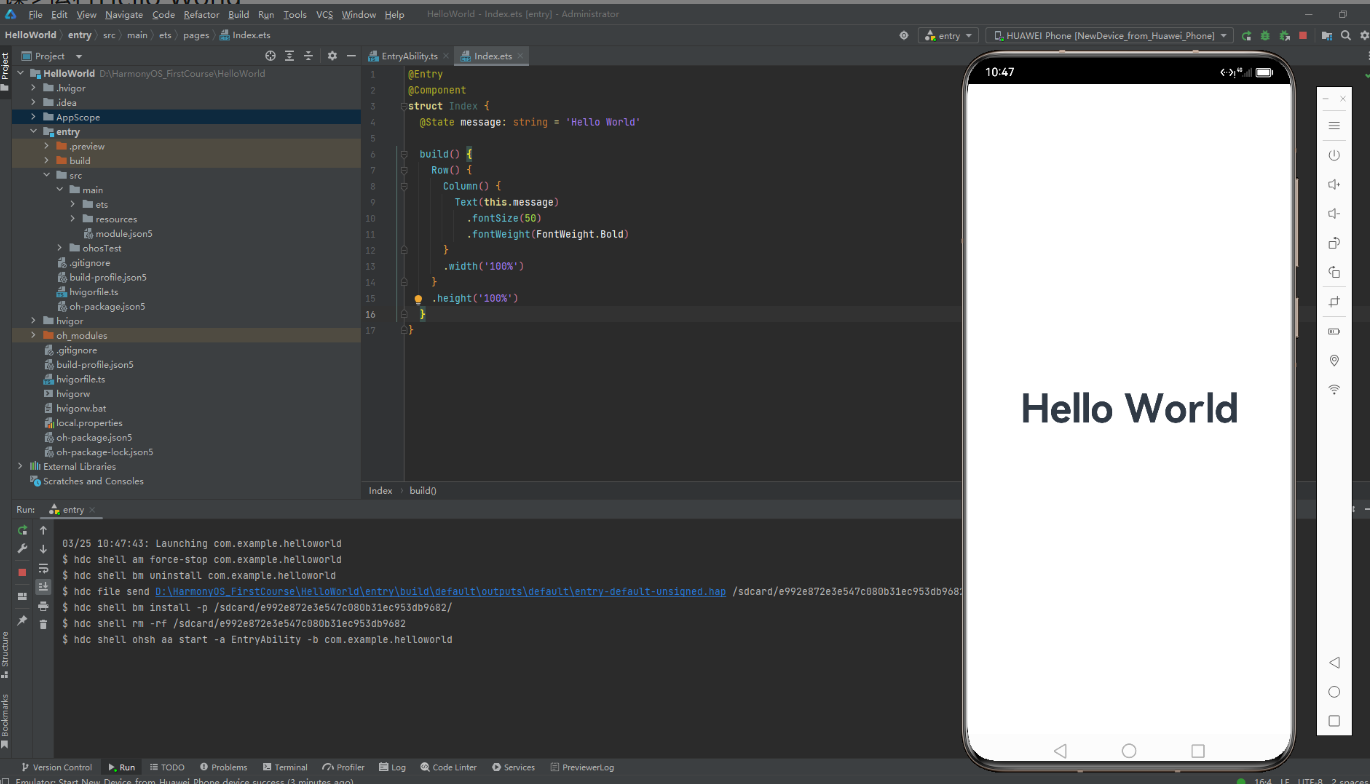
Task: Select opened file locate icon in Project panel
Action: pyautogui.click(x=270, y=56)
